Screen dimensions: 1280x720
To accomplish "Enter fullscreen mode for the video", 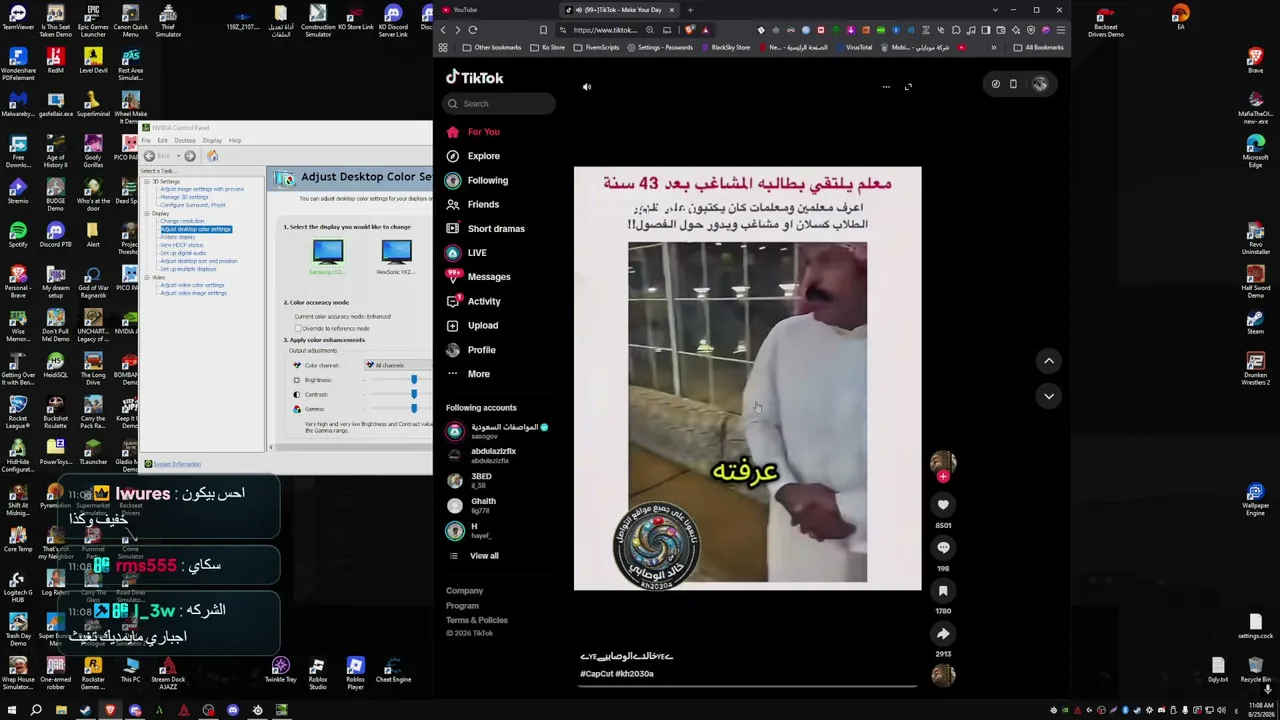I will pos(908,87).
